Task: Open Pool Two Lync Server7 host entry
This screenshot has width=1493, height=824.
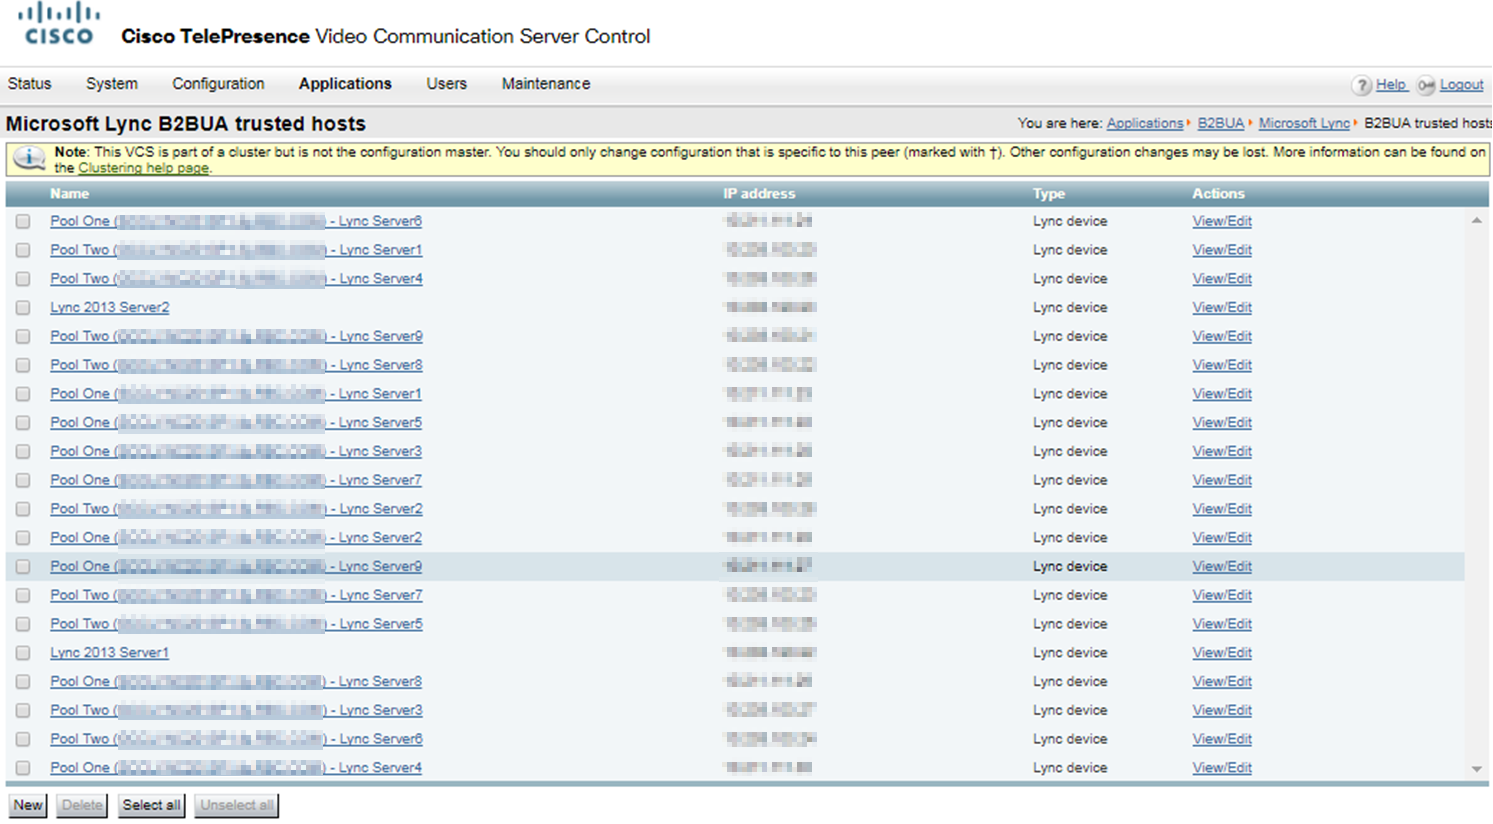Action: pos(236,595)
